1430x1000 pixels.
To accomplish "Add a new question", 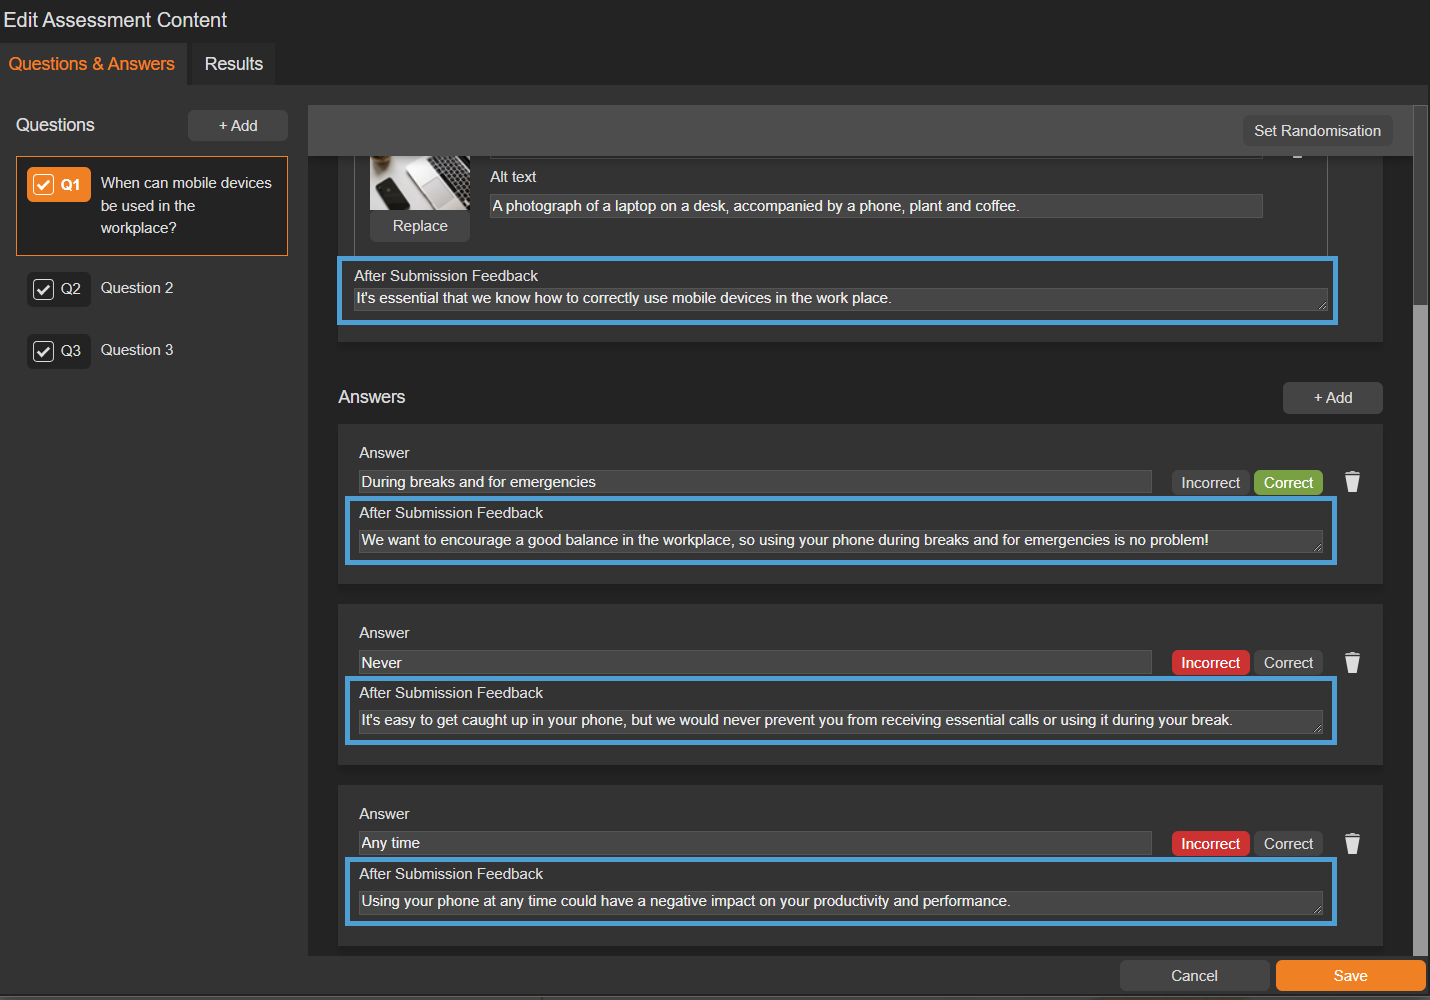I will point(238,126).
